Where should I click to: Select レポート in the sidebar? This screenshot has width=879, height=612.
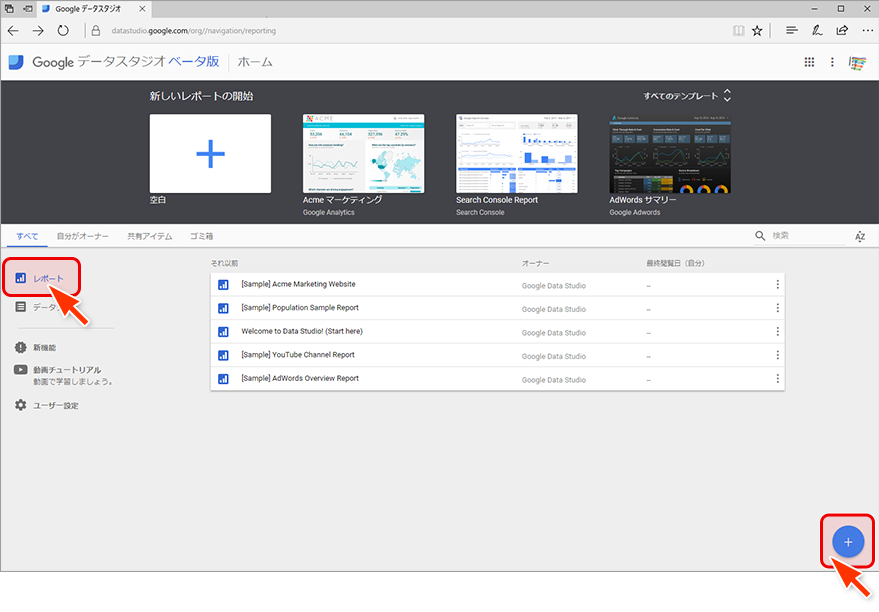[x=41, y=278]
